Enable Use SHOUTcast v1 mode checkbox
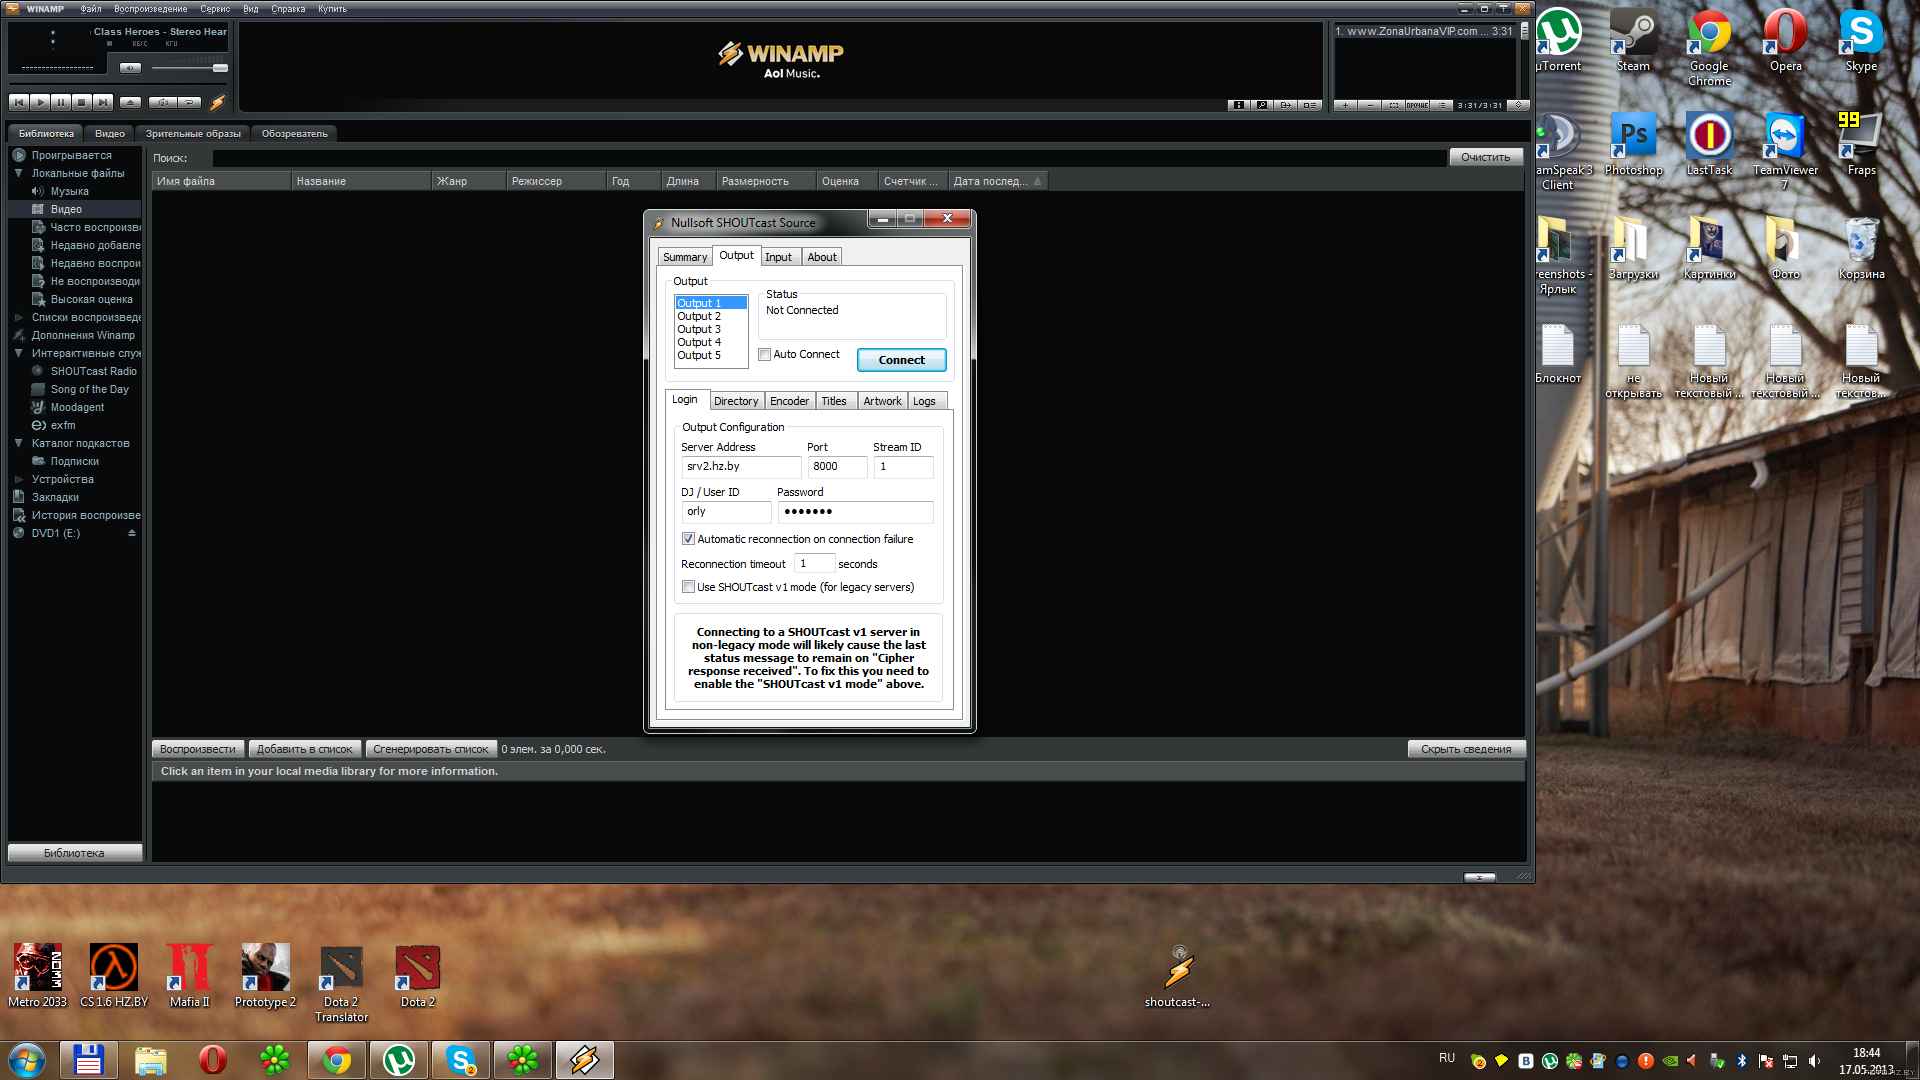 click(688, 587)
